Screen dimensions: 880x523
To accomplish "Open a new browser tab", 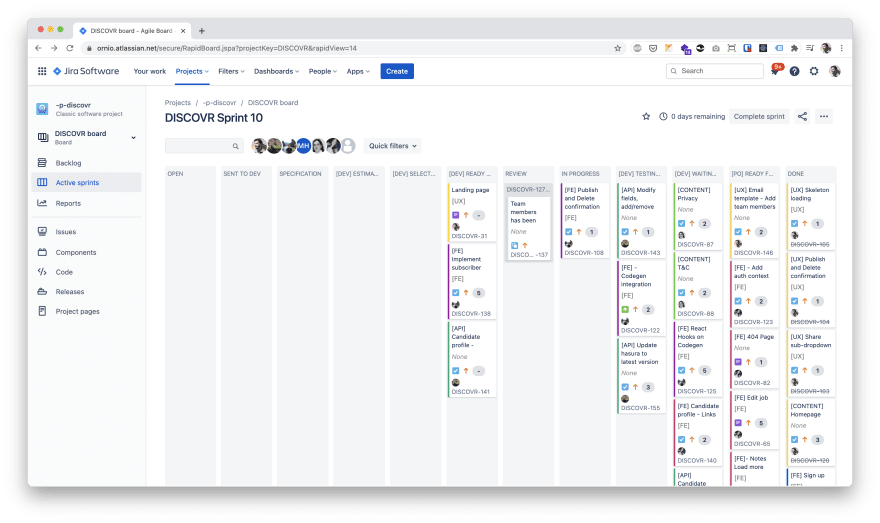I will tap(201, 31).
